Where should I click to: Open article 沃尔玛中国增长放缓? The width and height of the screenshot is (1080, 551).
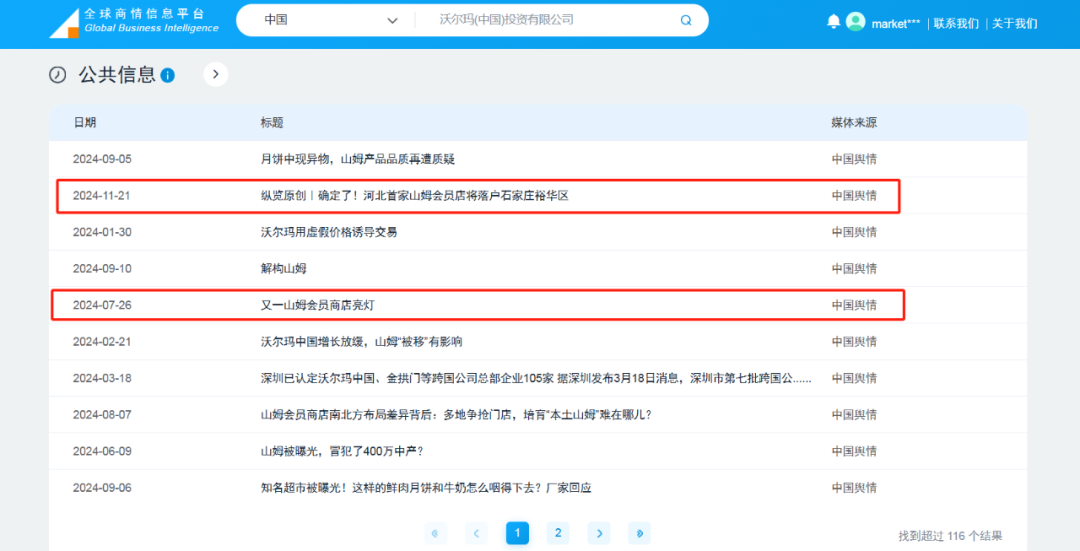pos(362,342)
